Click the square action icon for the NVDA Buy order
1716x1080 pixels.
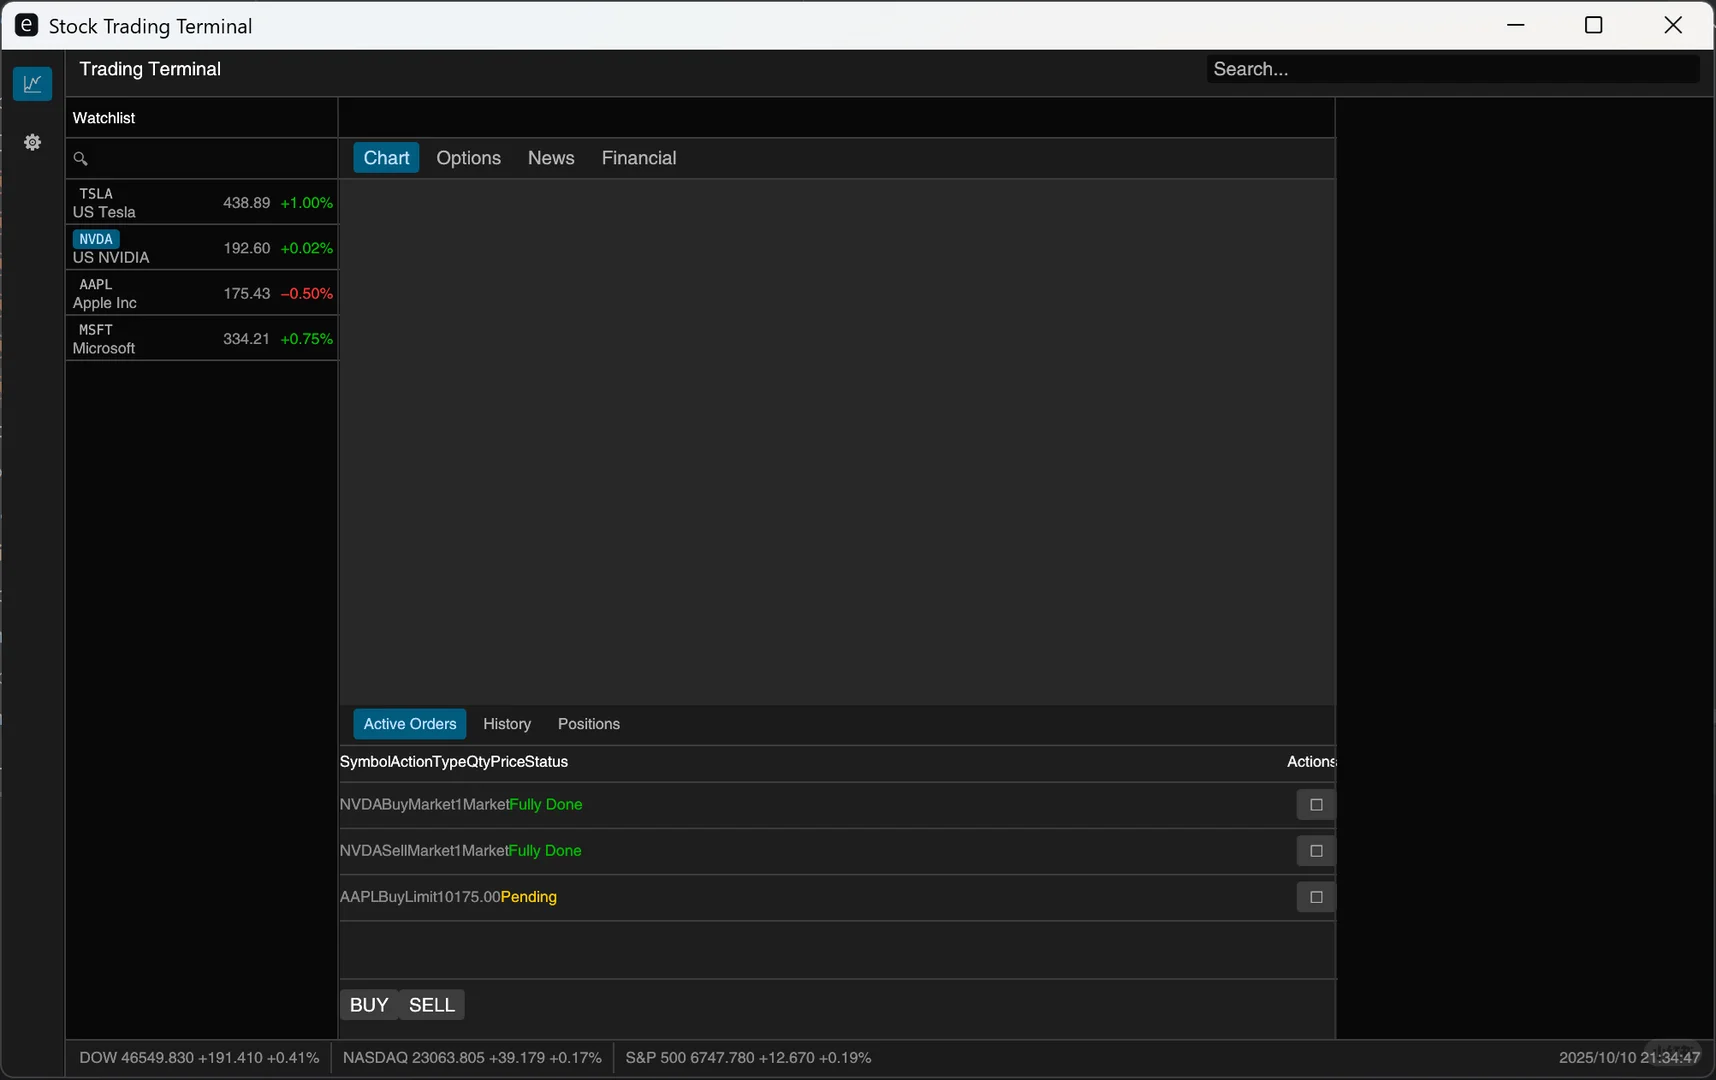coord(1316,805)
